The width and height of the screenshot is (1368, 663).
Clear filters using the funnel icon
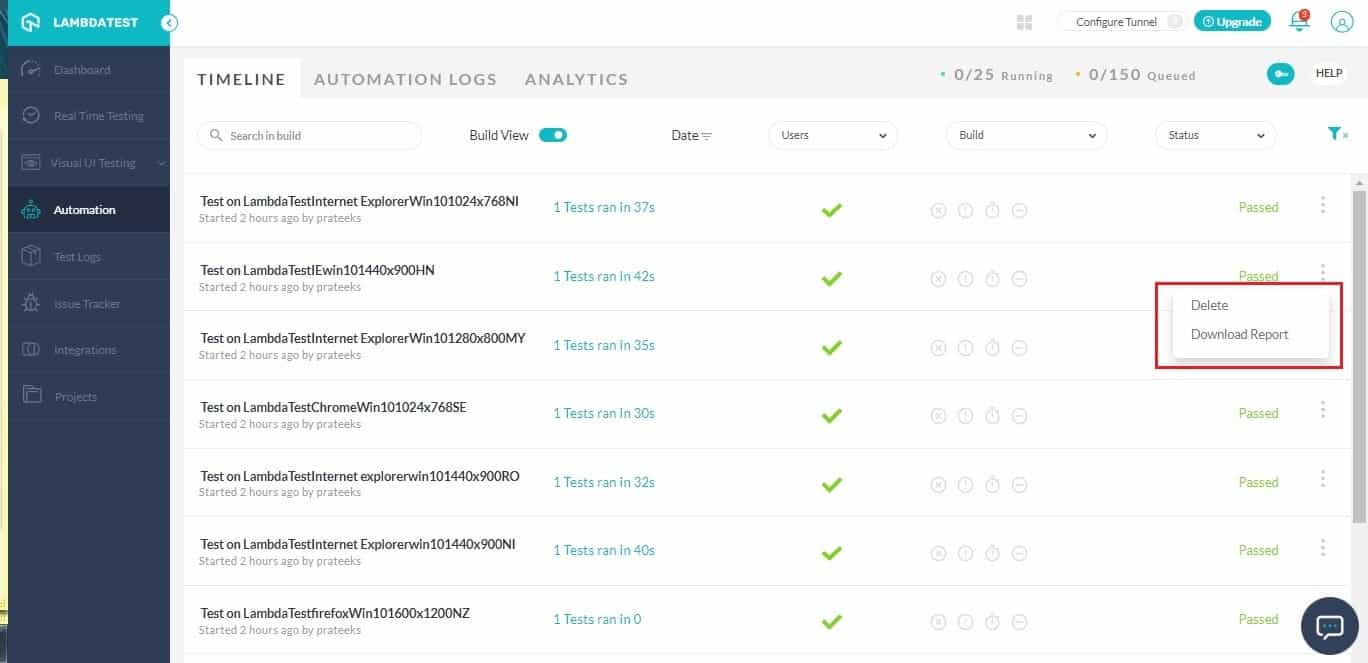(x=1336, y=134)
